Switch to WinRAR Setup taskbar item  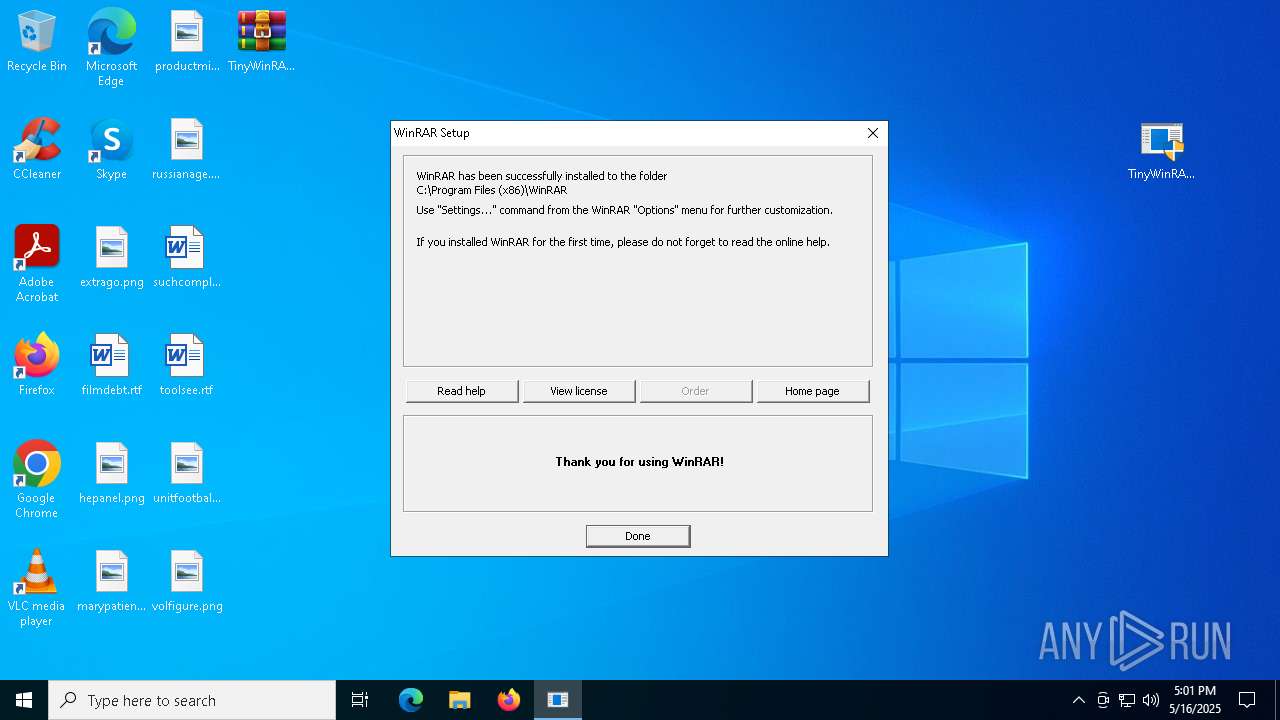click(558, 700)
